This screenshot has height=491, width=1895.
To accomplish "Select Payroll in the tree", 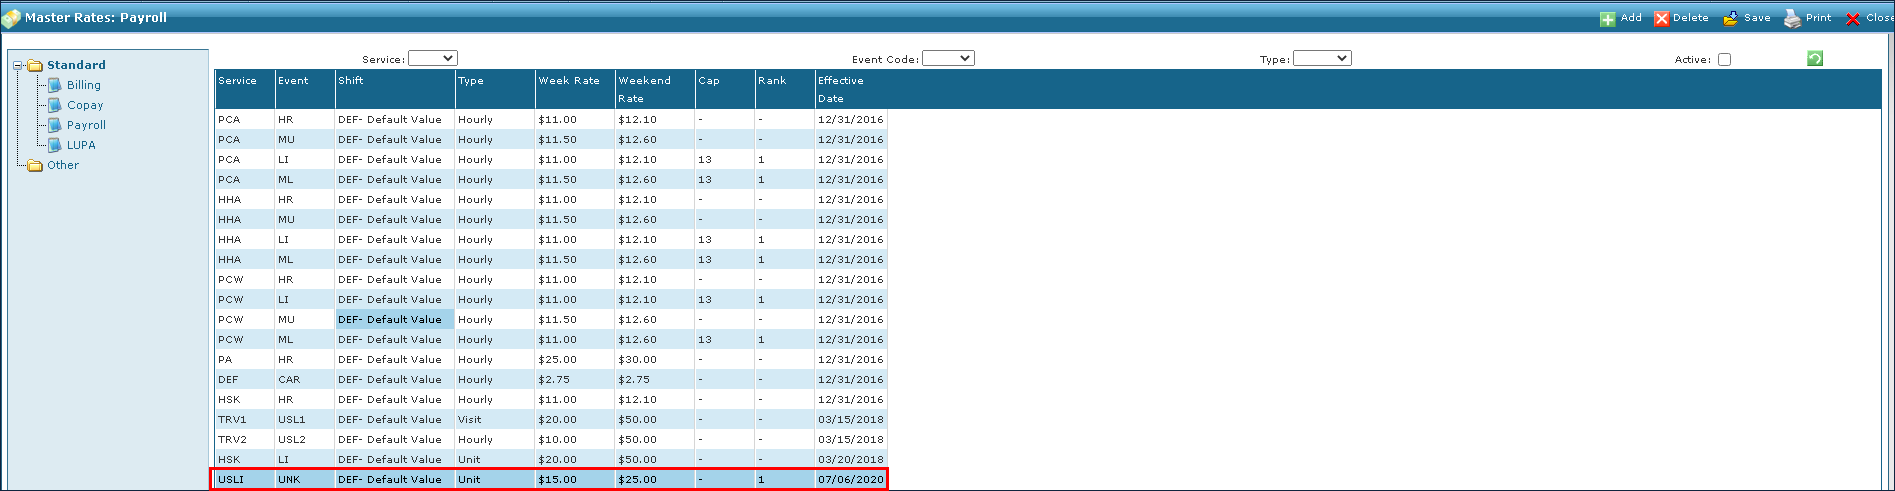I will 86,125.
